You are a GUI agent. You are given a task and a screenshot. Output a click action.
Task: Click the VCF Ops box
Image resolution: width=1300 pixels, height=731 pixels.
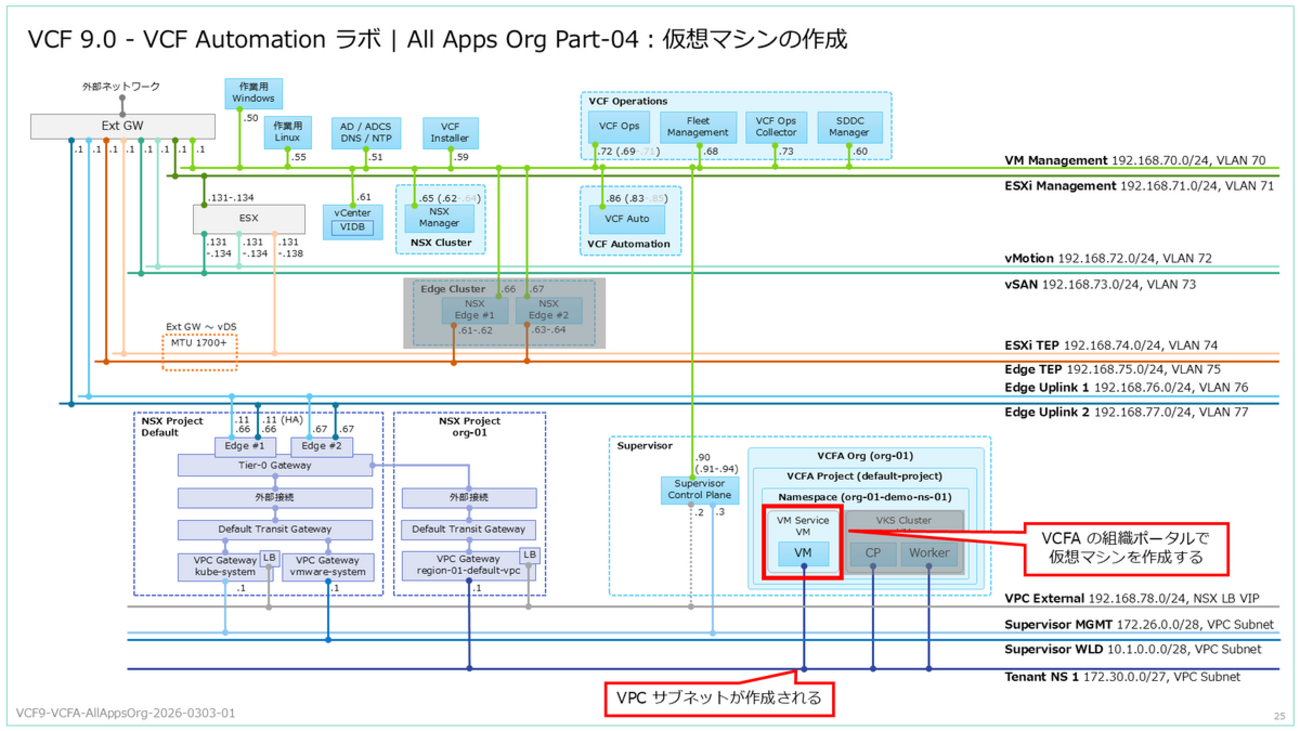coord(620,126)
